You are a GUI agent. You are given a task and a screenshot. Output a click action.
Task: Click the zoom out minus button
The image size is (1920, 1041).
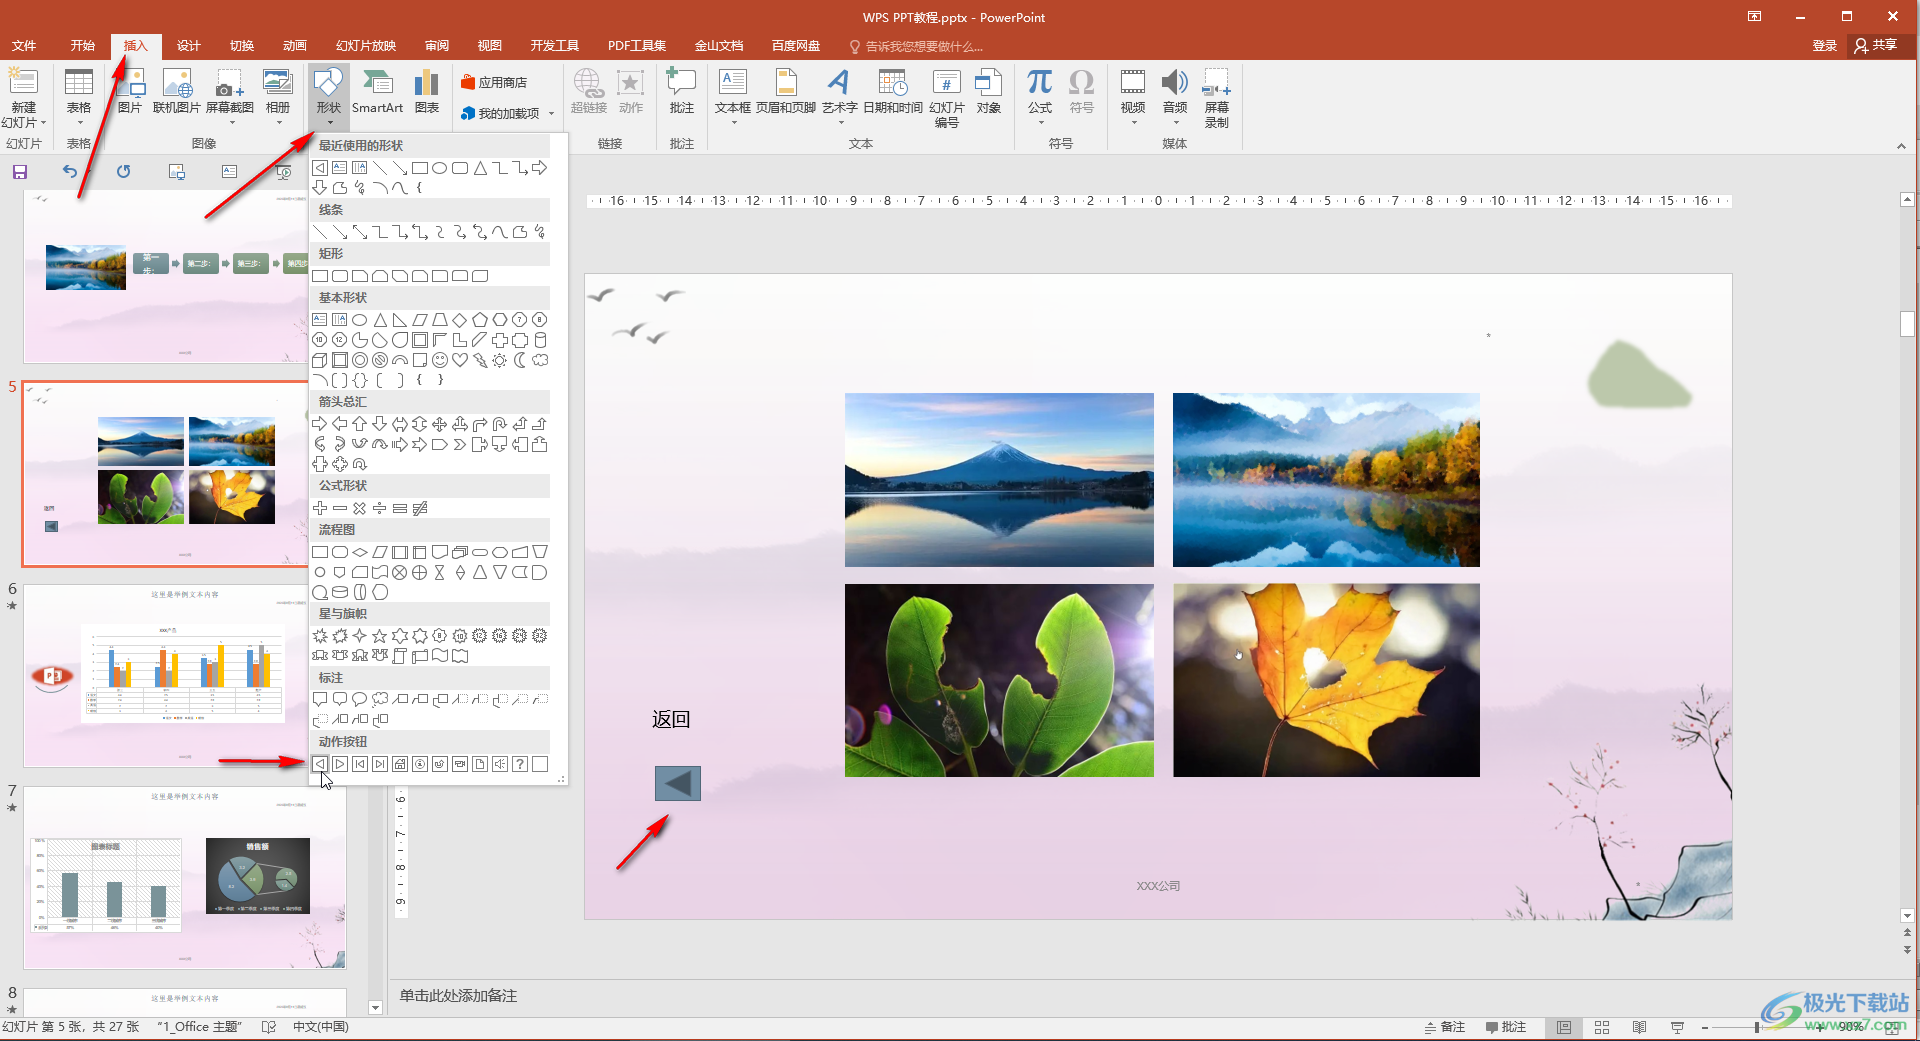click(x=1704, y=1027)
